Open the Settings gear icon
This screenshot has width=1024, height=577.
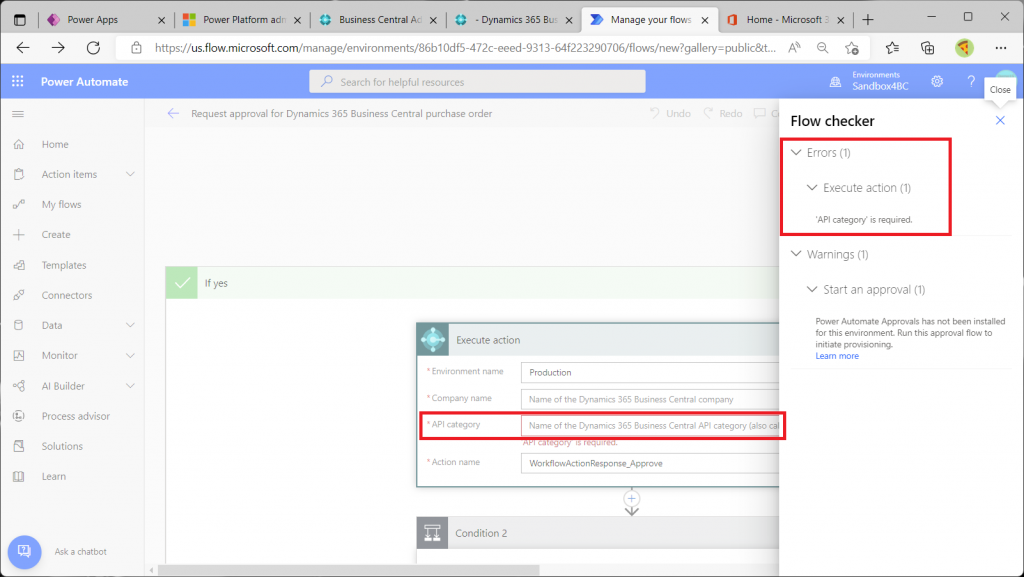[x=937, y=82]
